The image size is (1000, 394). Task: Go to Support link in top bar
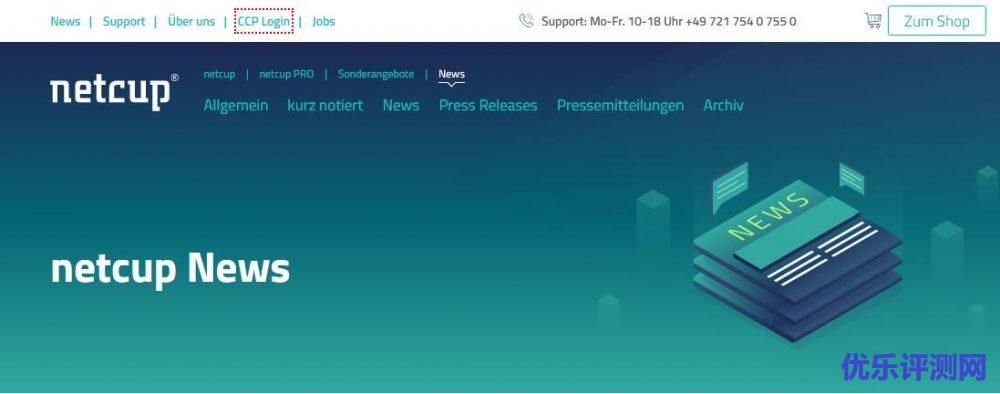[x=124, y=21]
